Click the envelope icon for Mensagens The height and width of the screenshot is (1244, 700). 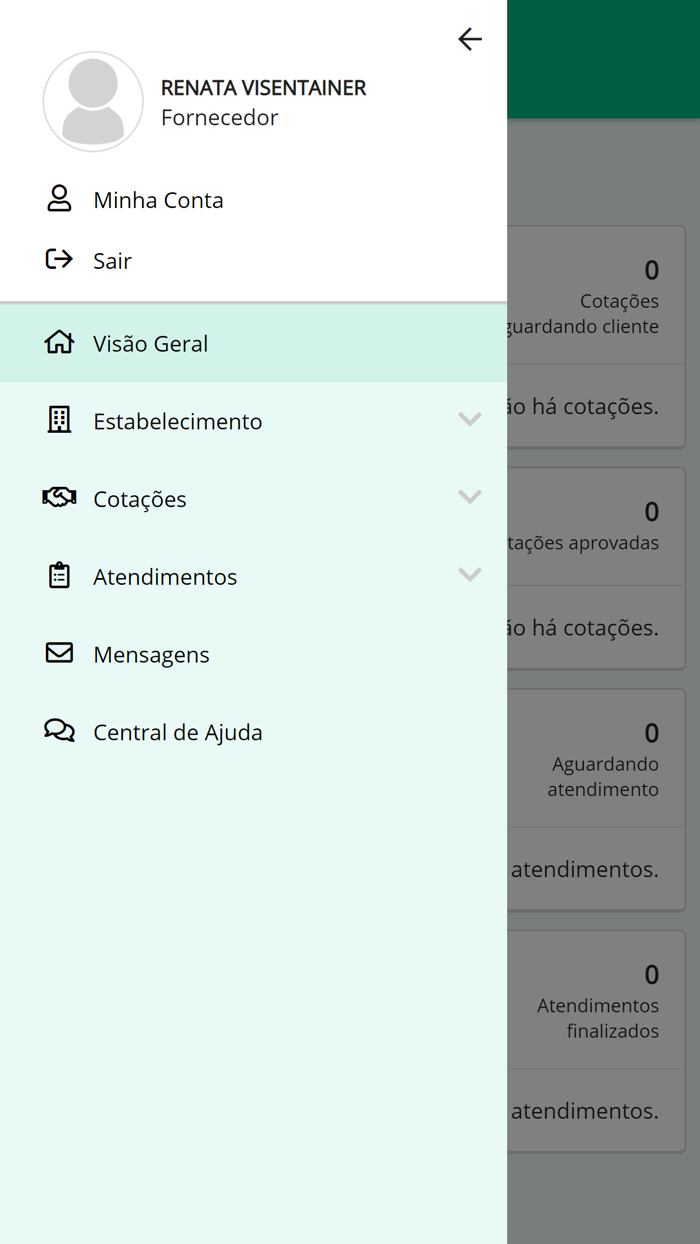(x=59, y=653)
